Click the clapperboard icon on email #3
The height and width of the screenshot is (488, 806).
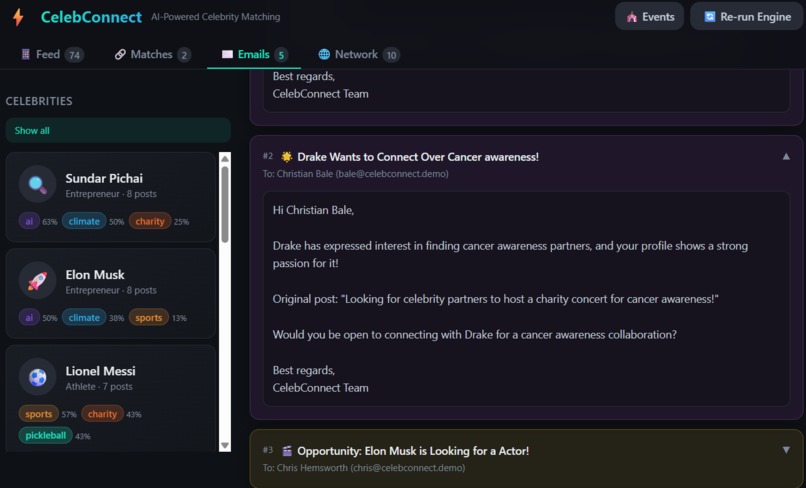(287, 451)
